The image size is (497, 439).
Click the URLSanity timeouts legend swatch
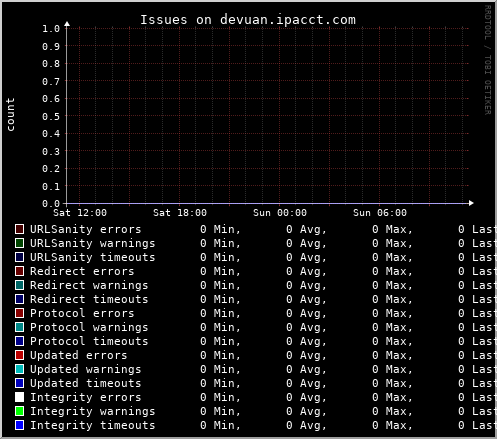(19, 257)
